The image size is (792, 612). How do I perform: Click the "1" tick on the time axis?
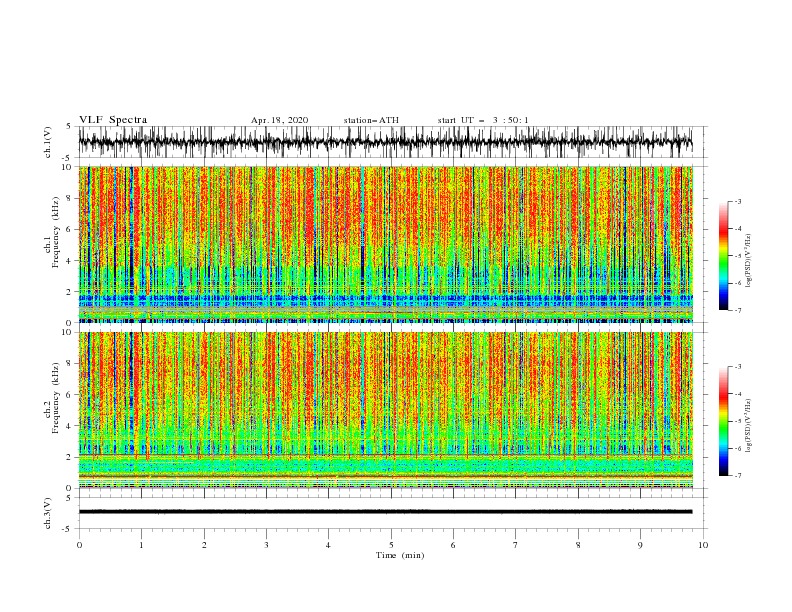(x=141, y=545)
